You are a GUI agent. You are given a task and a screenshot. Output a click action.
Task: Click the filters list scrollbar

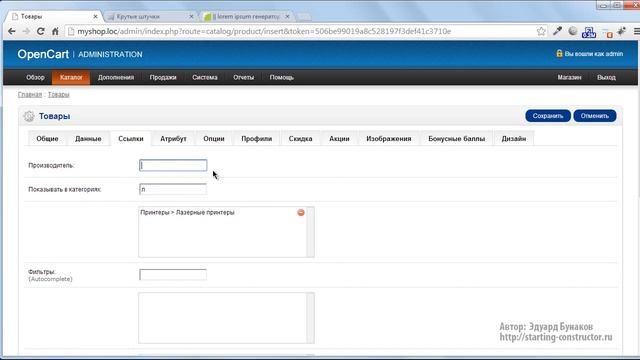click(311, 318)
